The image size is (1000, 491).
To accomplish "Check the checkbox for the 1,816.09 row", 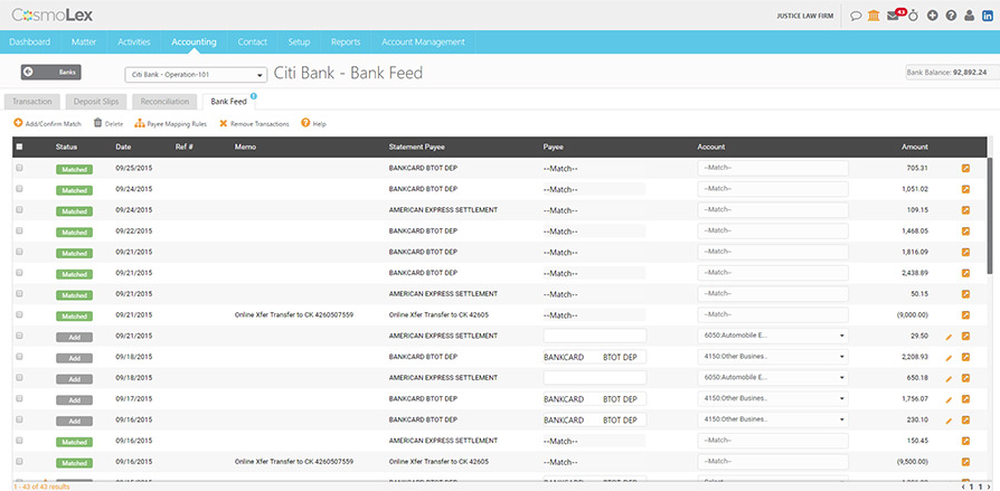I will point(19,252).
